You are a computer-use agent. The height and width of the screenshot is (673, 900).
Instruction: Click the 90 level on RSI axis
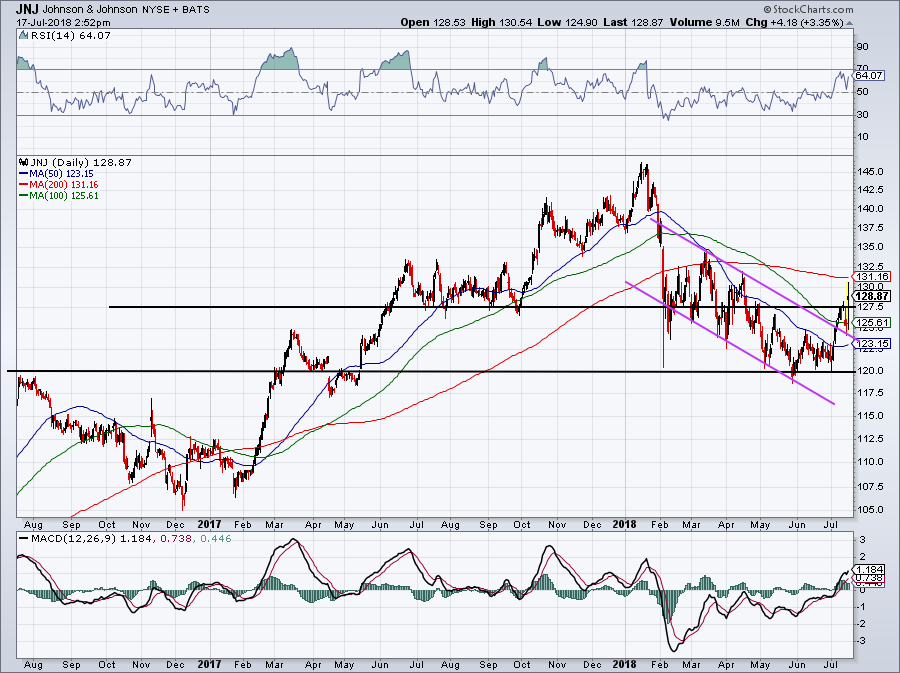pyautogui.click(x=863, y=46)
